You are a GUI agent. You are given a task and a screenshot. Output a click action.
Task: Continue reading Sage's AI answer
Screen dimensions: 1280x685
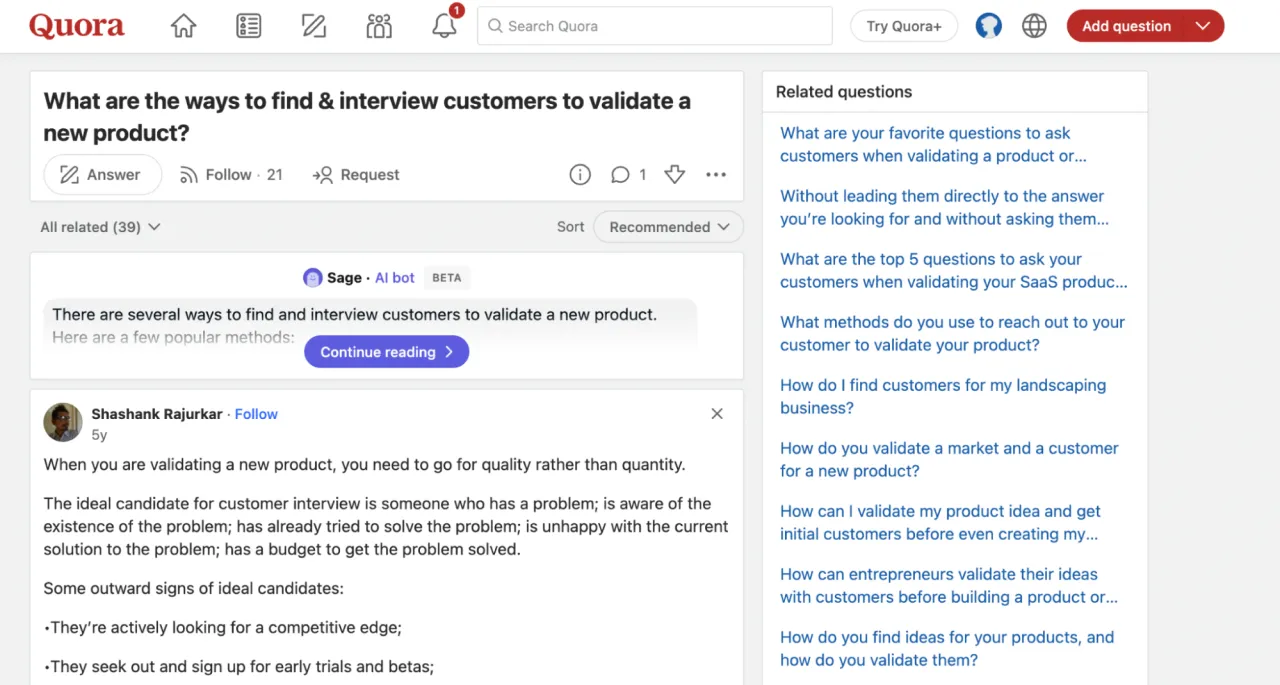click(x=386, y=351)
